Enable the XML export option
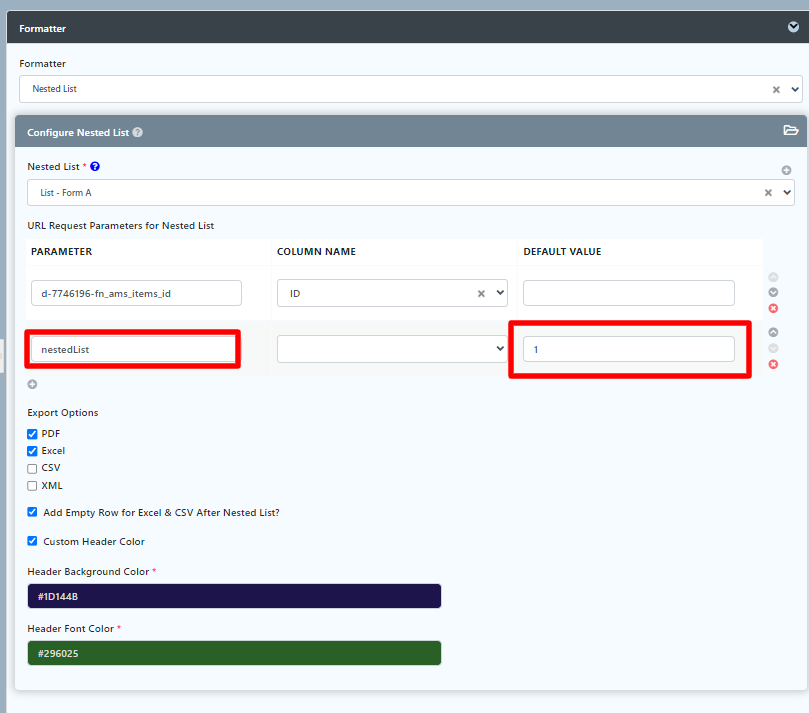 point(32,485)
